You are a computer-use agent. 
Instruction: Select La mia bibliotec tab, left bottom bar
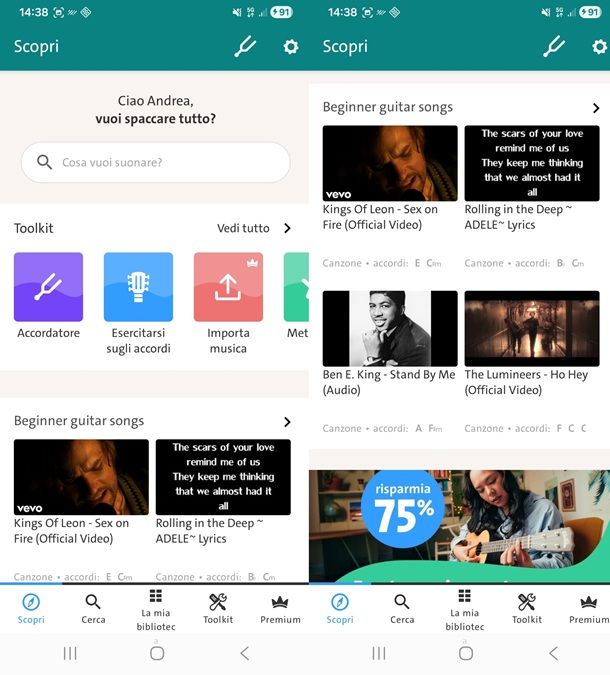point(156,610)
